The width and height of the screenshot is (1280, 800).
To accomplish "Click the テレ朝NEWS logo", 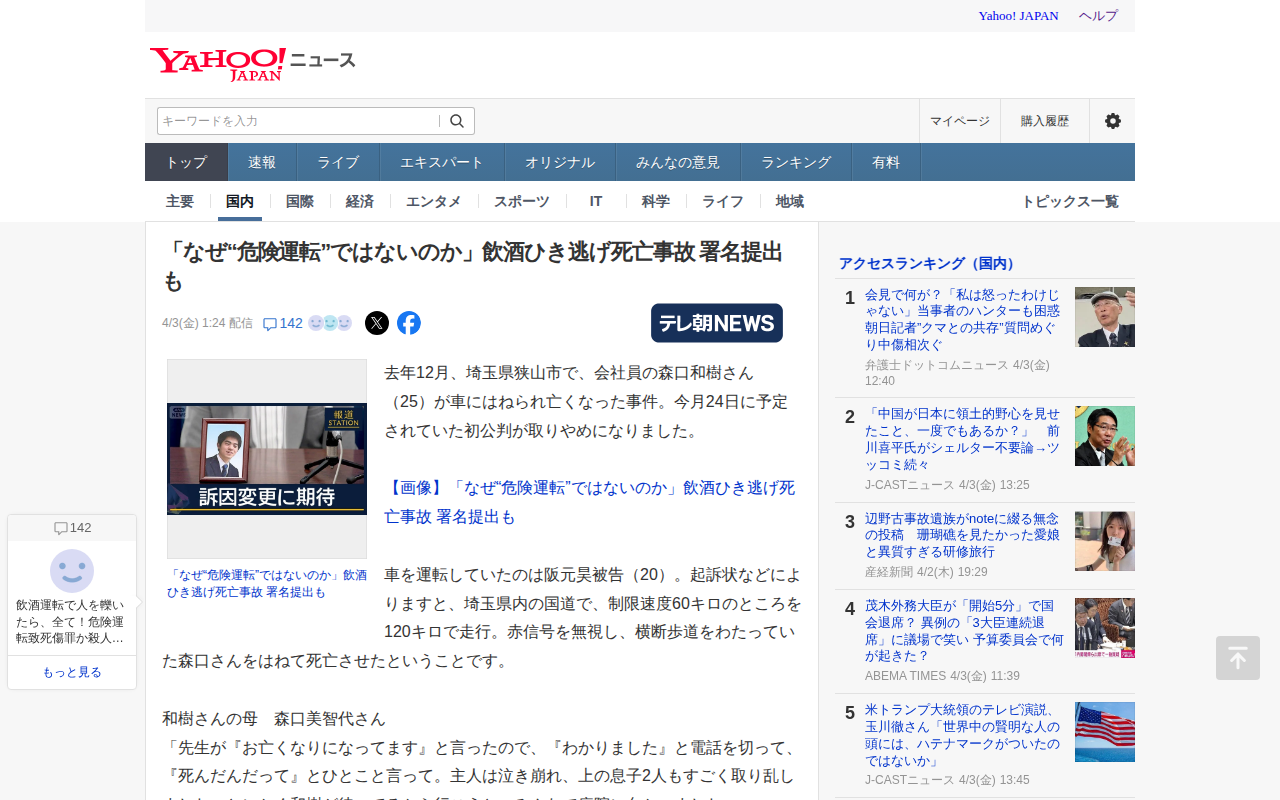I will click(716, 323).
